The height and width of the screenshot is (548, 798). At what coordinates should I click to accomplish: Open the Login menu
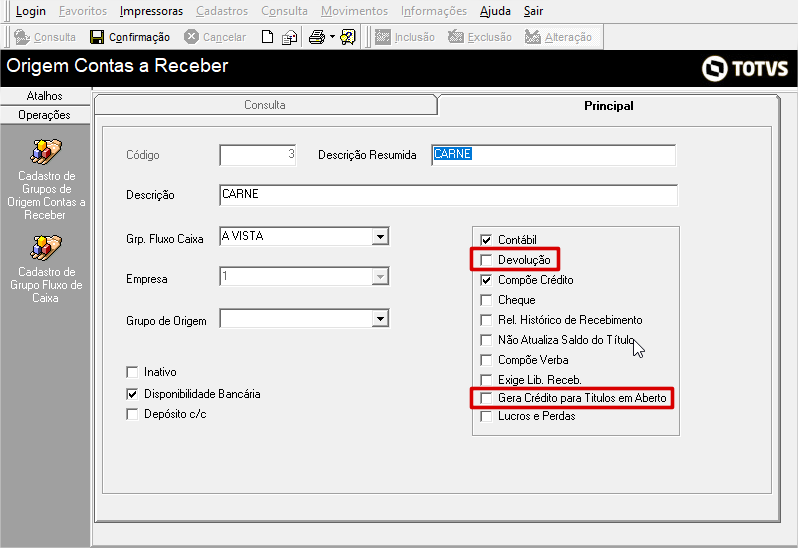(31, 11)
